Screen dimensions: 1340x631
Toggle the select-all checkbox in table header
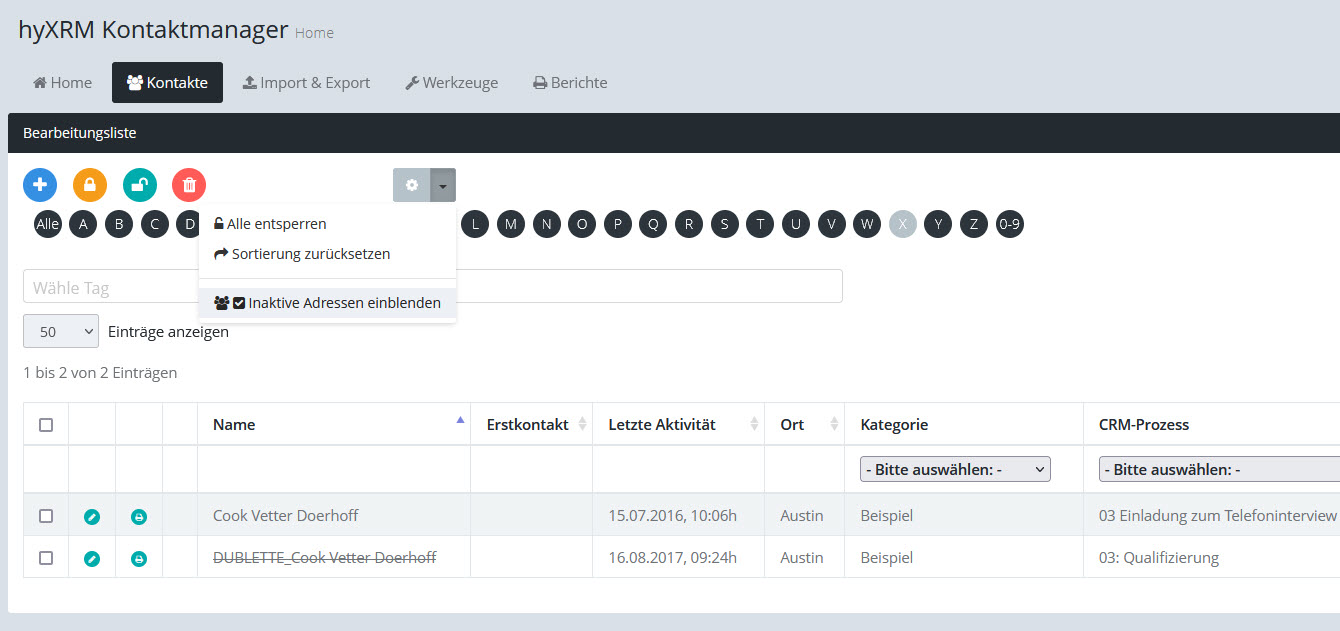[46, 425]
